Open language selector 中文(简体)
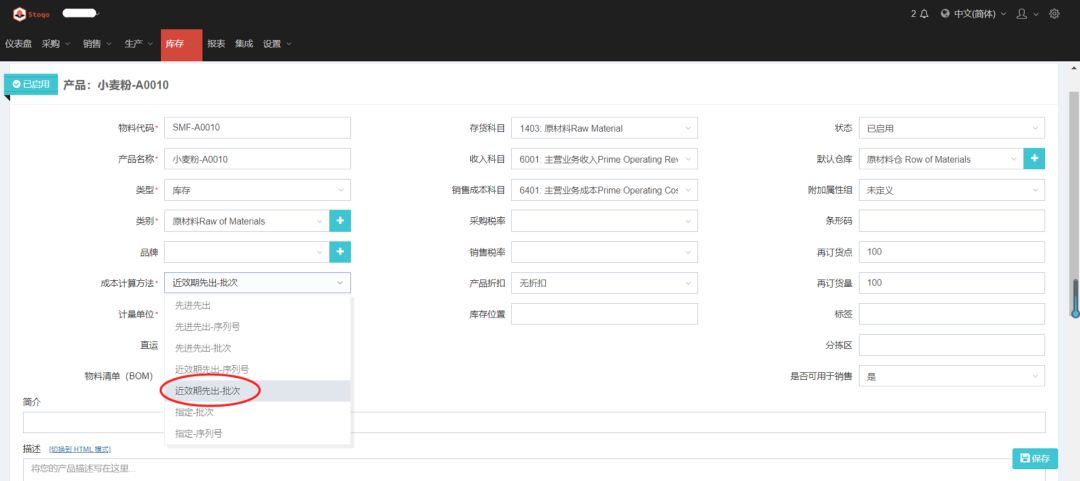The width and height of the screenshot is (1080, 481). pyautogui.click(x=969, y=14)
